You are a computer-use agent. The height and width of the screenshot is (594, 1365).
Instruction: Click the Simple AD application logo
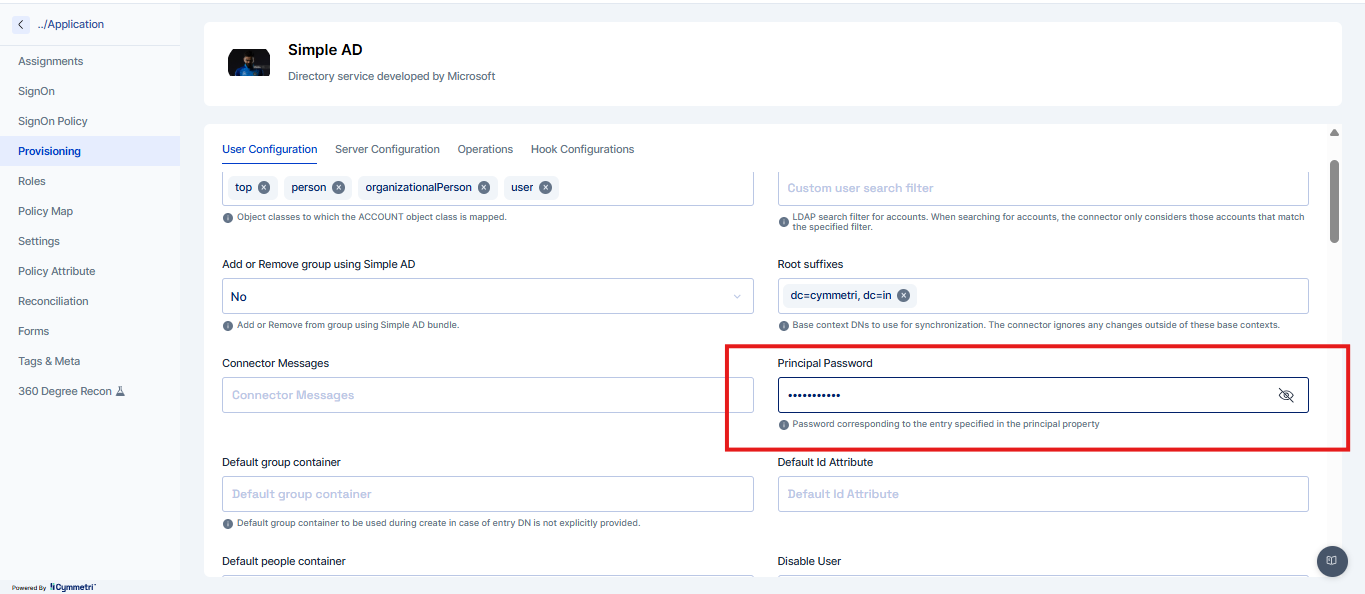pos(249,62)
